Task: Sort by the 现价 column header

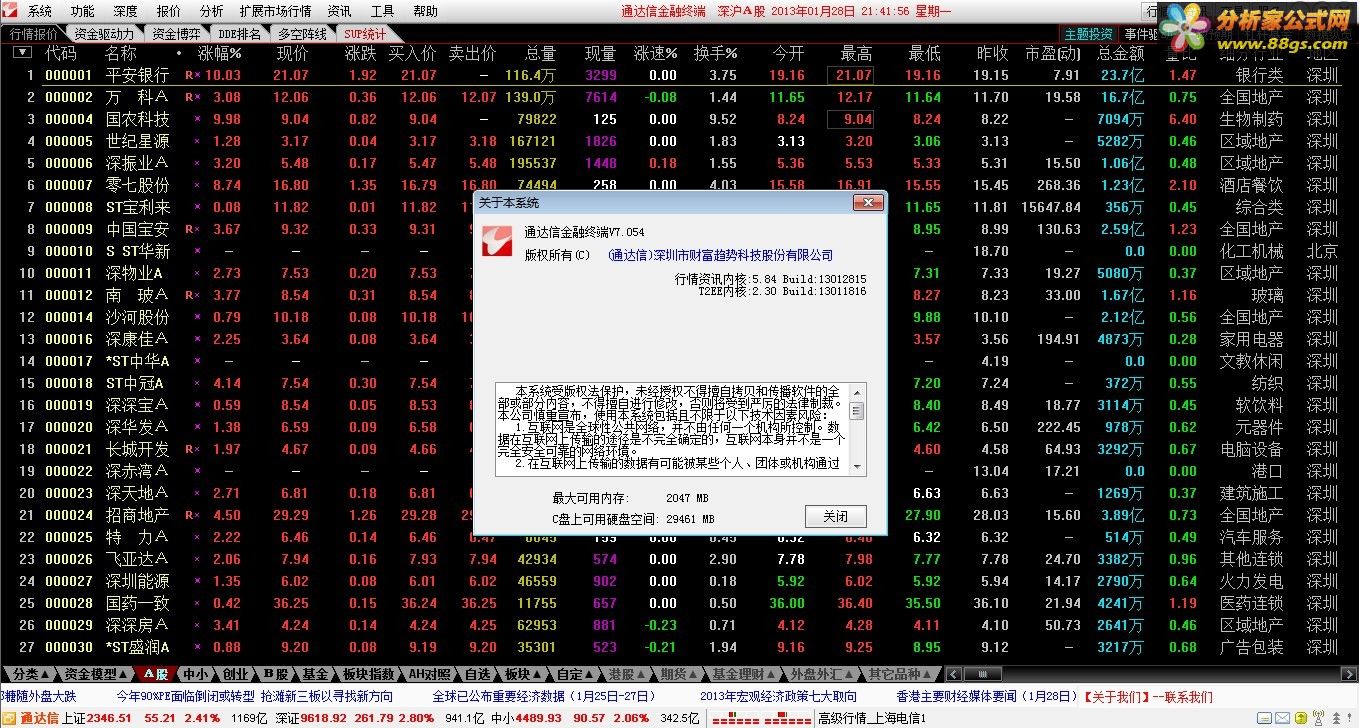Action: click(293, 52)
